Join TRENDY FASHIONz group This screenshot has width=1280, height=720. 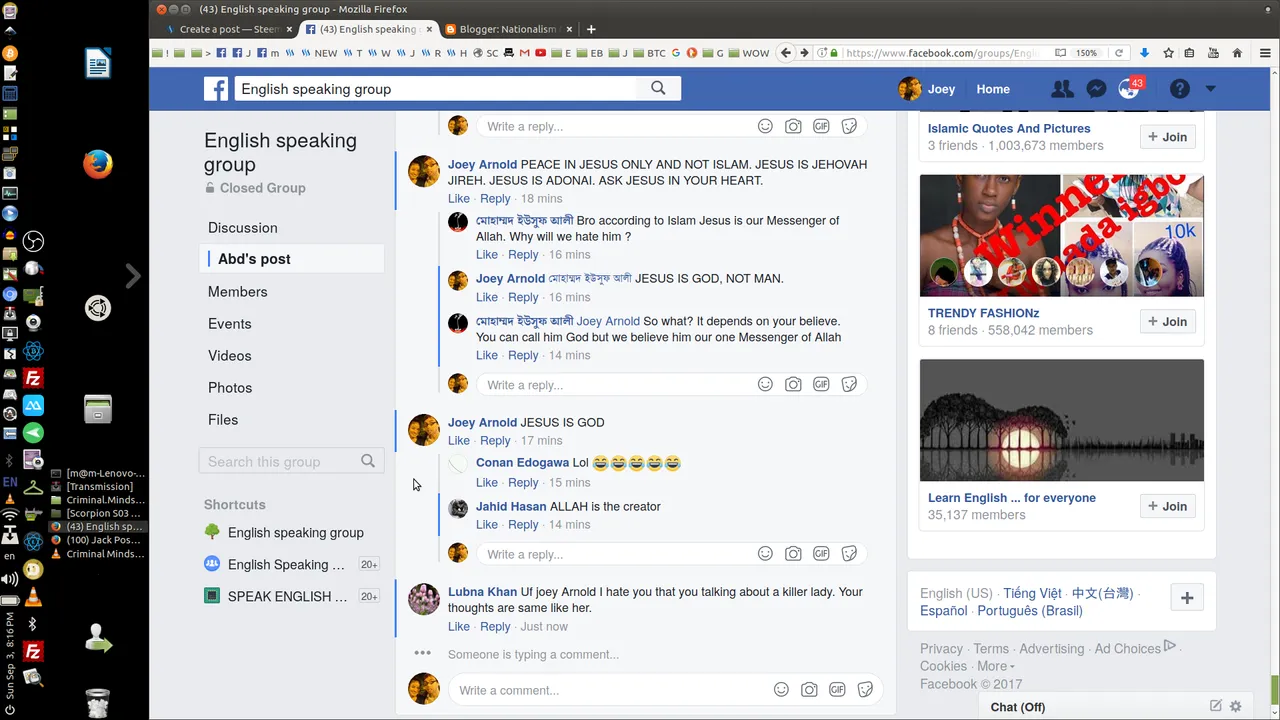click(1167, 321)
